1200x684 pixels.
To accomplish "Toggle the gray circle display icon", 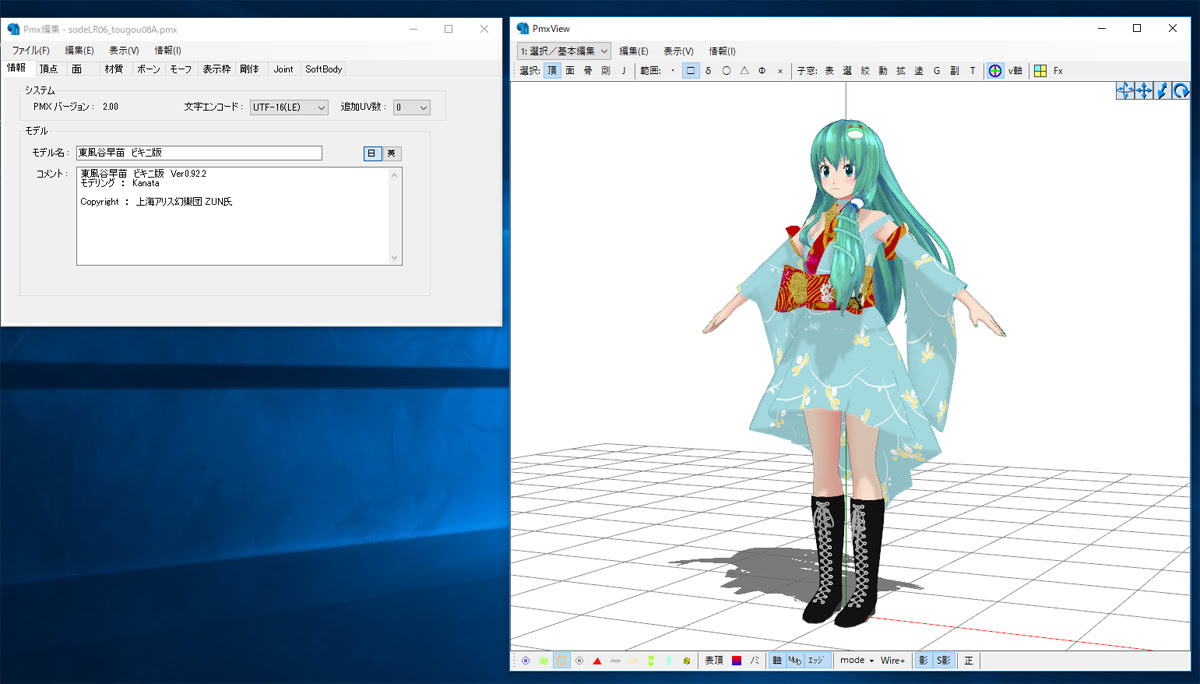I will tap(580, 661).
